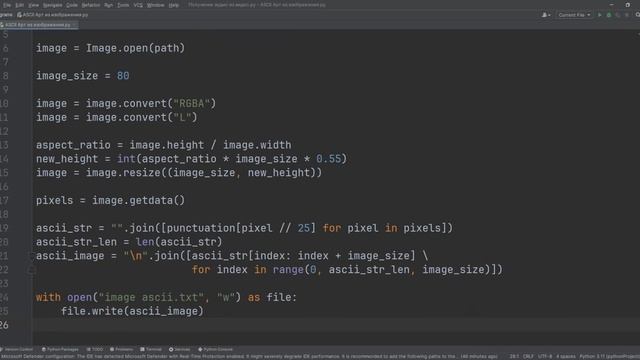640x360 pixels.
Task: Click the Python 3.11 interpreter indicator
Action: [x=609, y=357]
